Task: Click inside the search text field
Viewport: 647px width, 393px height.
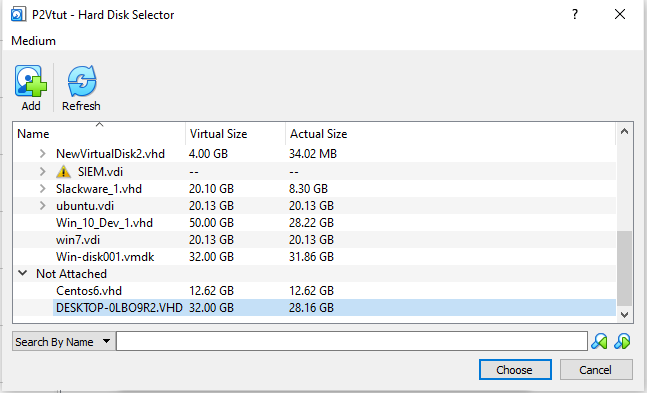Action: pos(352,341)
